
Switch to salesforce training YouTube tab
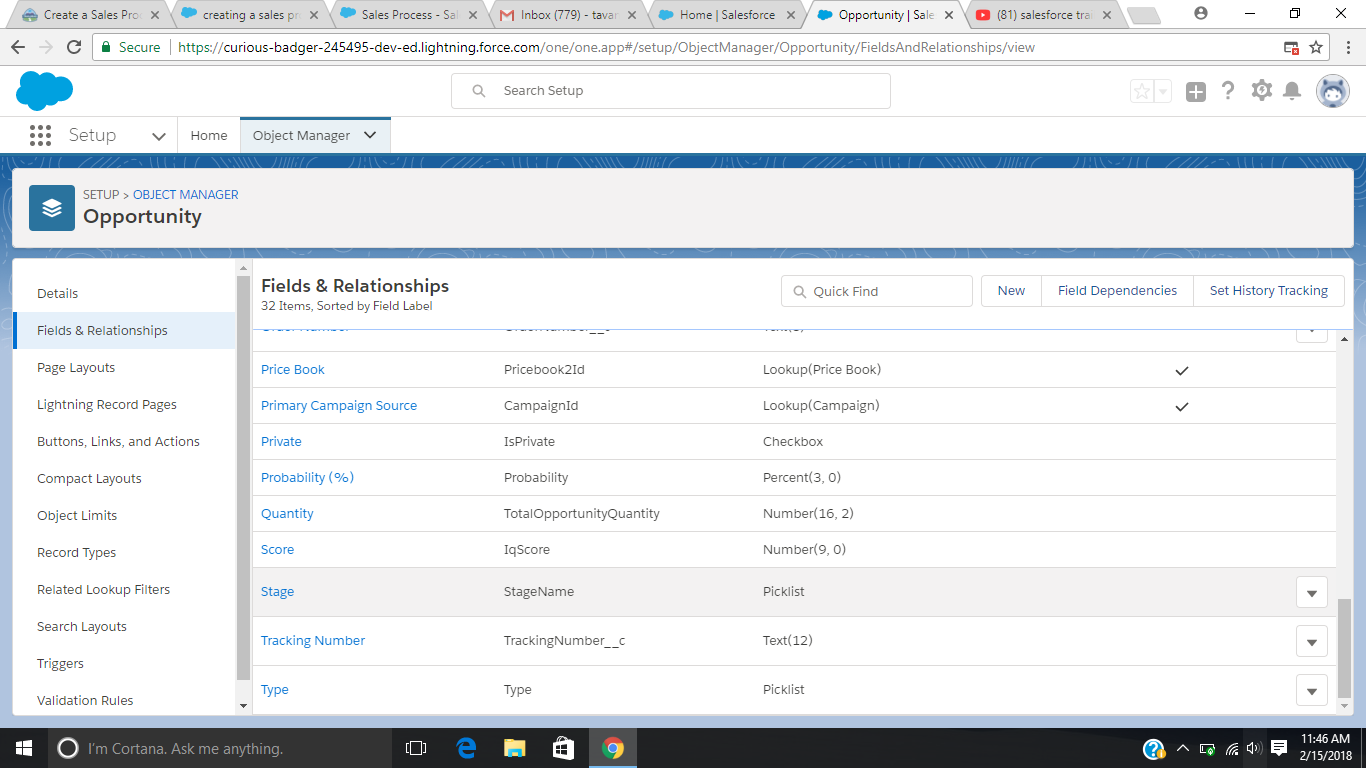[1043, 15]
